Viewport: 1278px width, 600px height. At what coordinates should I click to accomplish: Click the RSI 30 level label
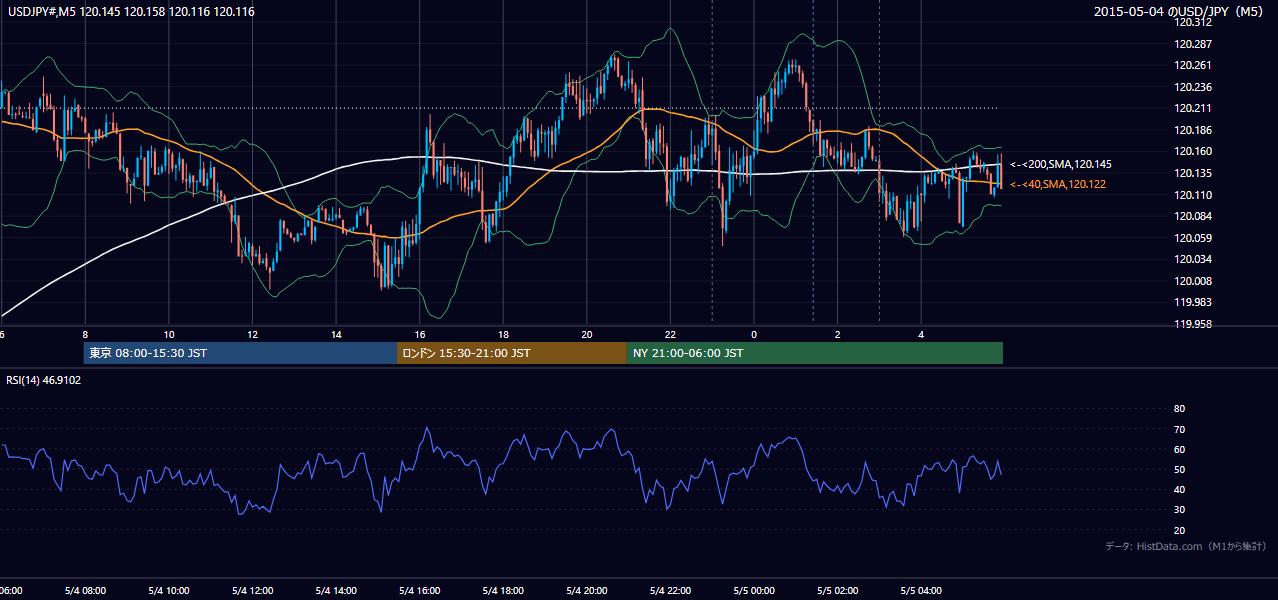pyautogui.click(x=1179, y=510)
